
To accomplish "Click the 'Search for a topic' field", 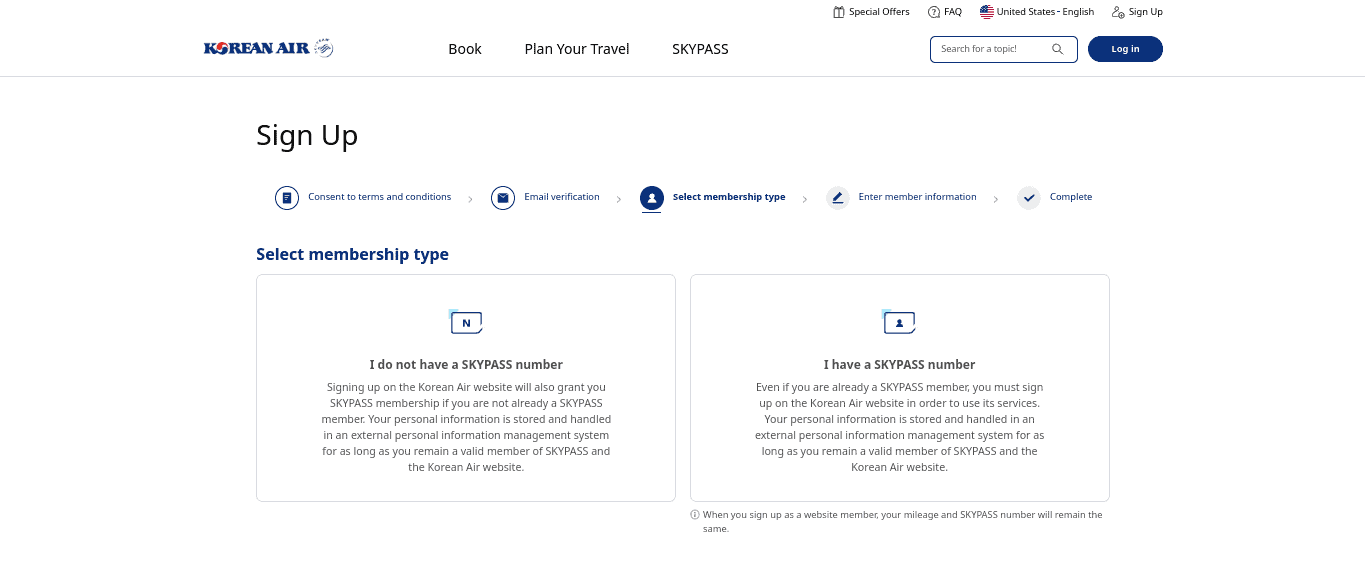I will click(990, 49).
